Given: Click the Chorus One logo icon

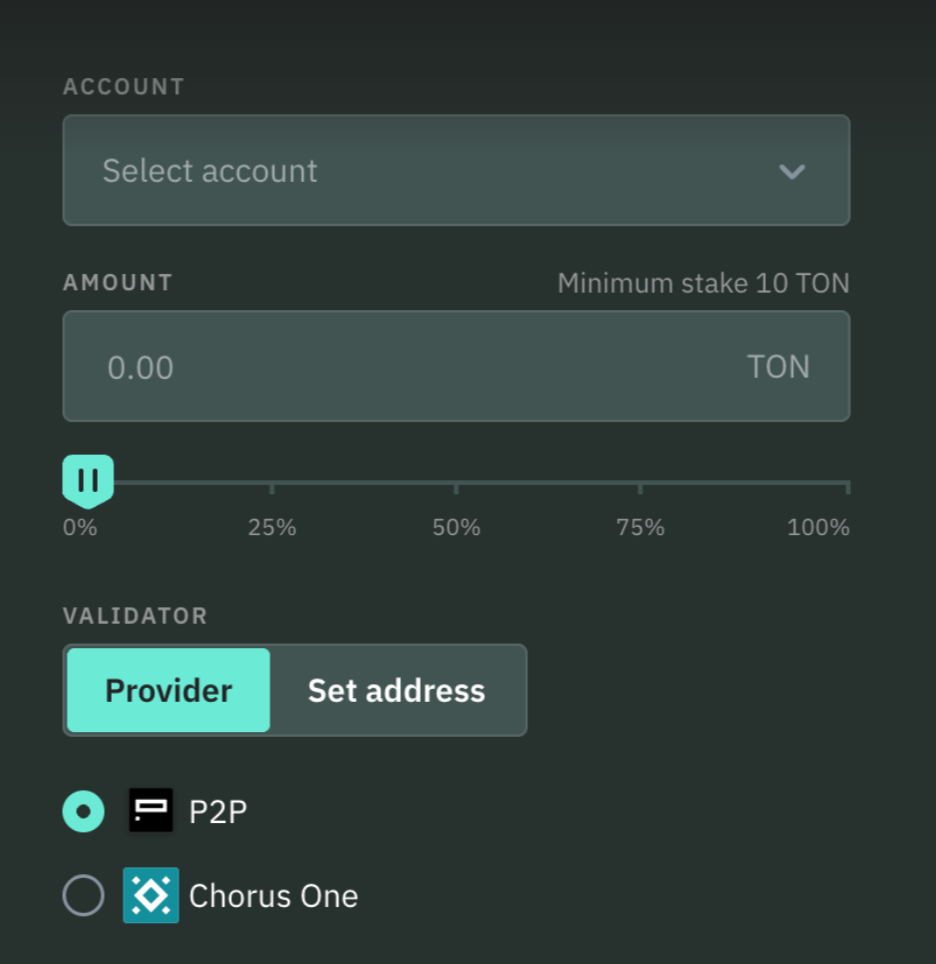Looking at the screenshot, I should (151, 895).
